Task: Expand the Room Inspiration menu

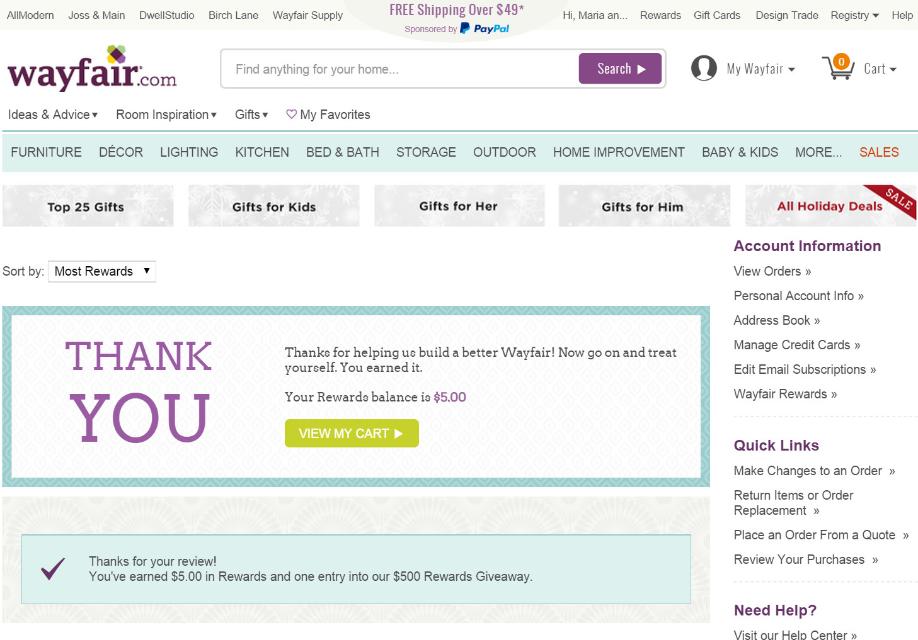Action: tap(166, 115)
